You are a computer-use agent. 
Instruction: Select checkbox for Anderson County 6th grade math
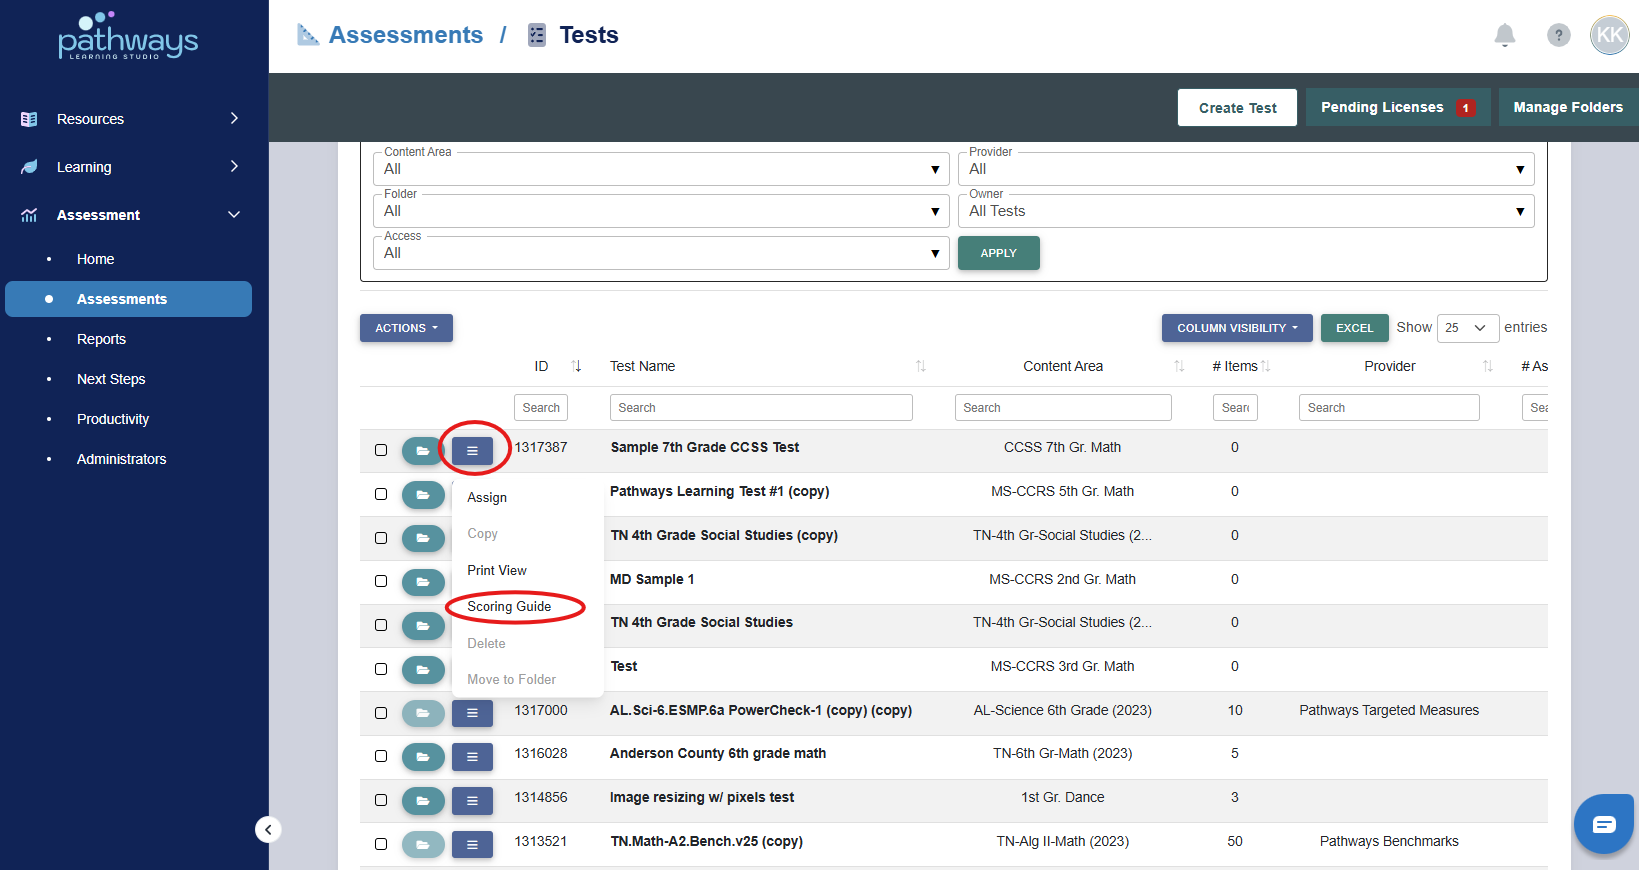(x=381, y=756)
